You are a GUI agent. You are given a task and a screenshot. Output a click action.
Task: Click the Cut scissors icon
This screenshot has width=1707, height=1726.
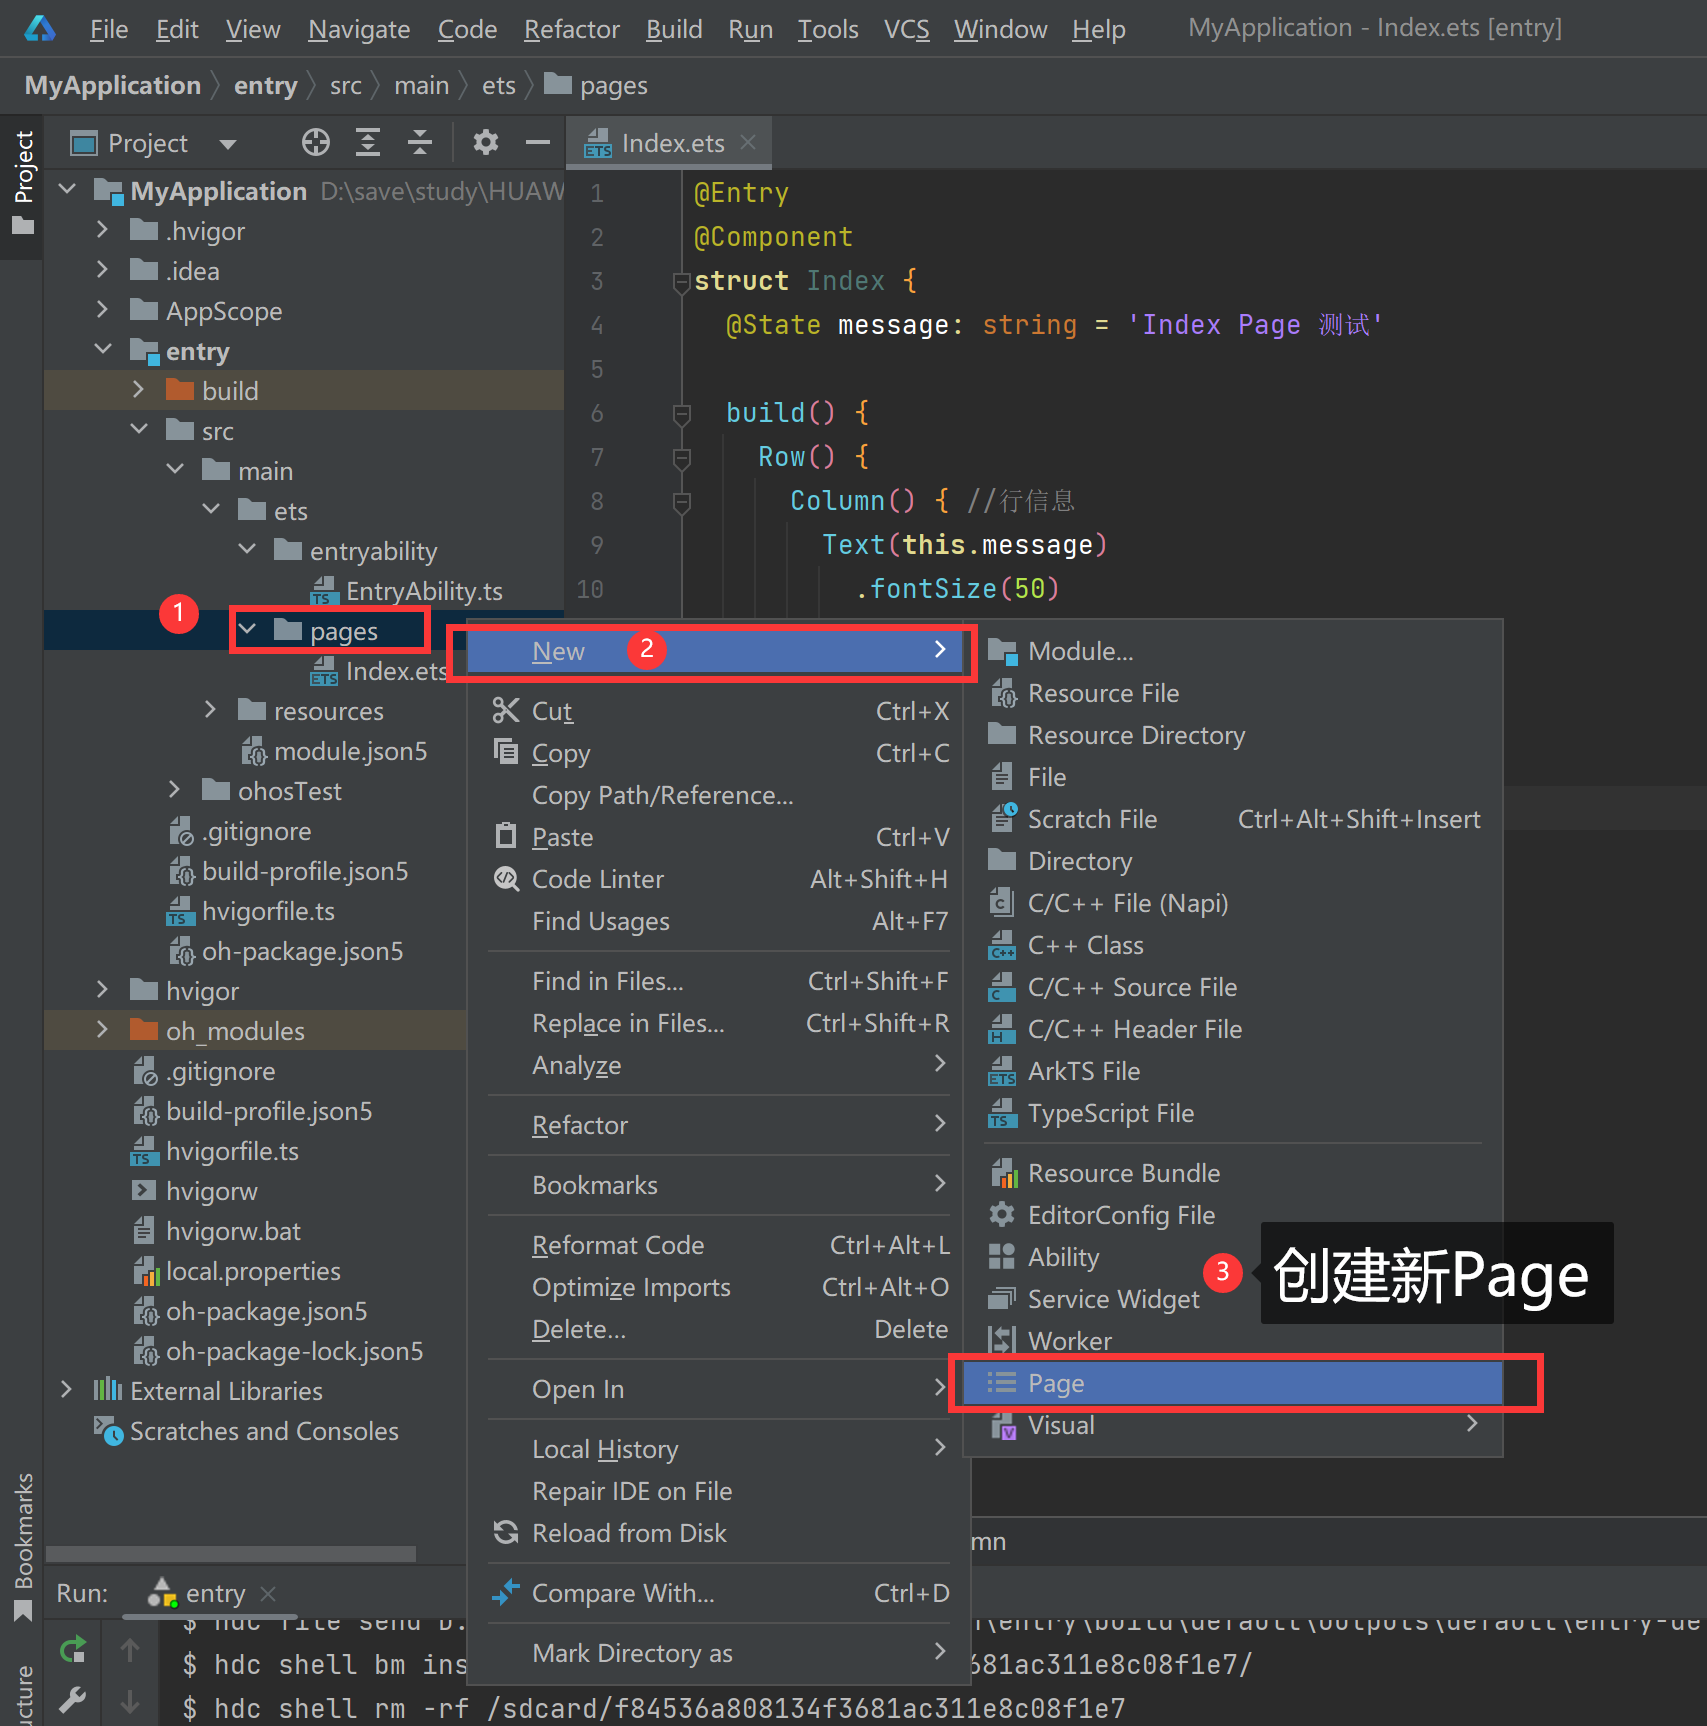coord(506,710)
